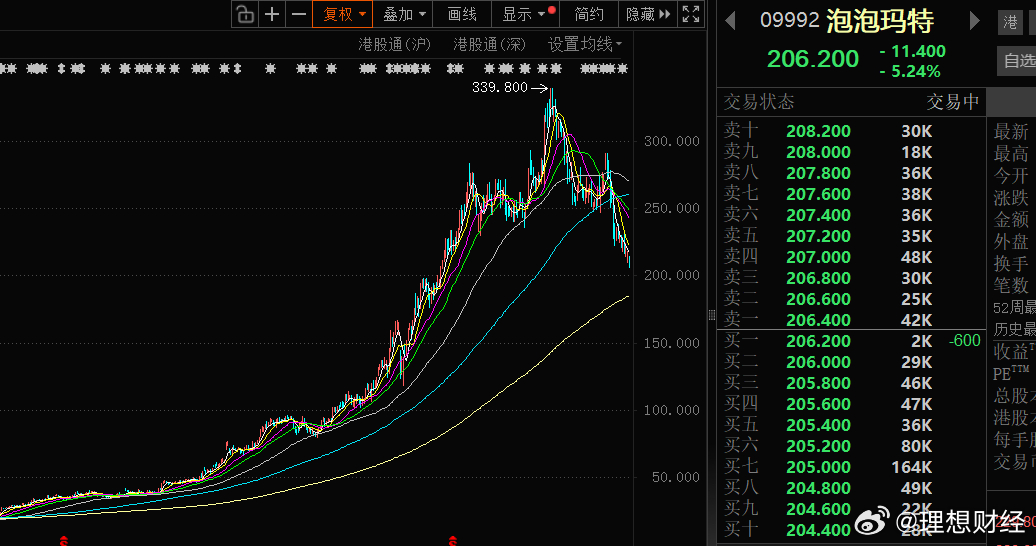Click 买七 volume 164K
Viewport: 1036px width, 546px height.
point(911,467)
